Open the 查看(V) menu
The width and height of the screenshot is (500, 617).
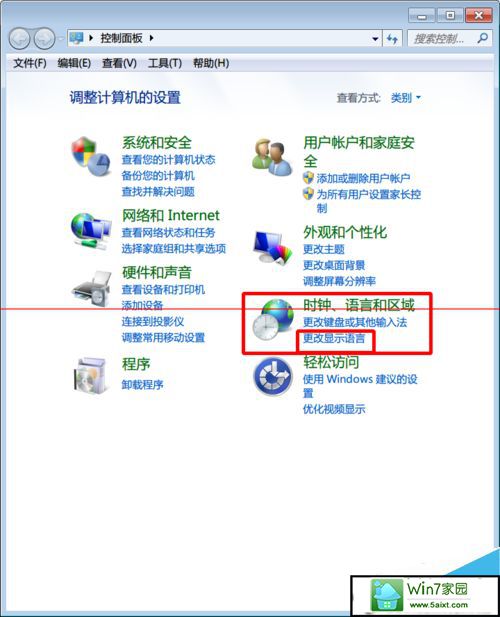pos(119,63)
